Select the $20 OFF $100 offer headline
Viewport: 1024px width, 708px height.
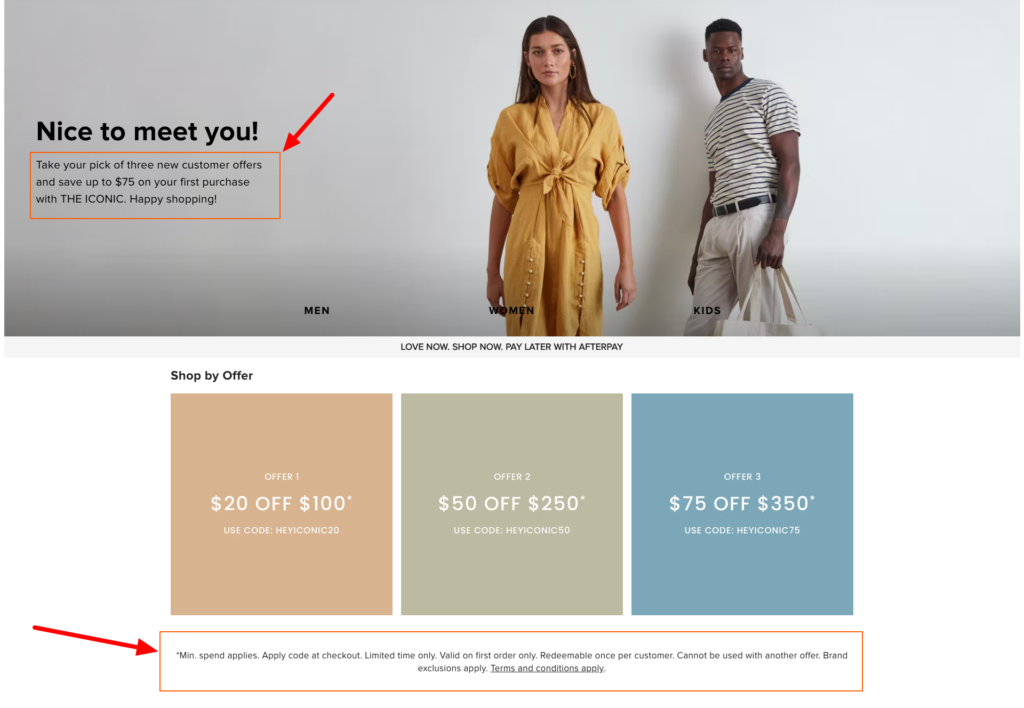click(281, 504)
